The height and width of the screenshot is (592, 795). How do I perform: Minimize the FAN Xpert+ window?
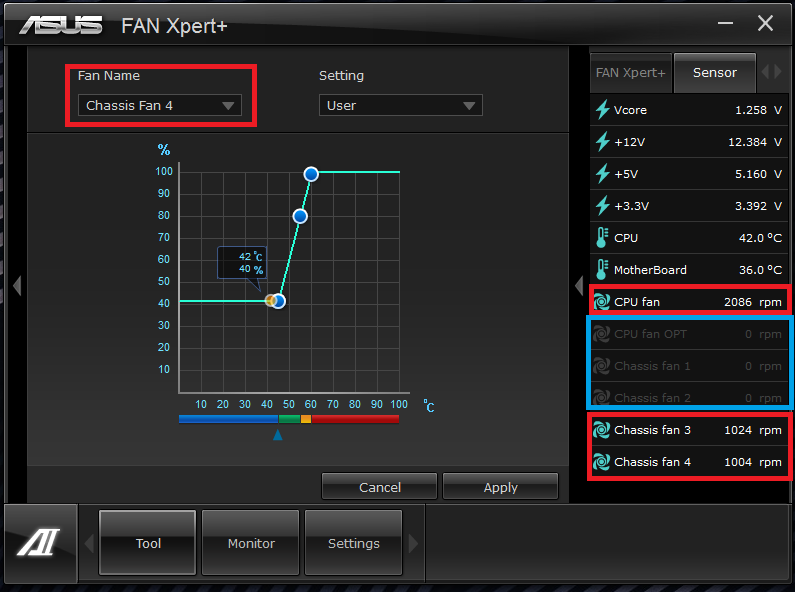pos(725,23)
